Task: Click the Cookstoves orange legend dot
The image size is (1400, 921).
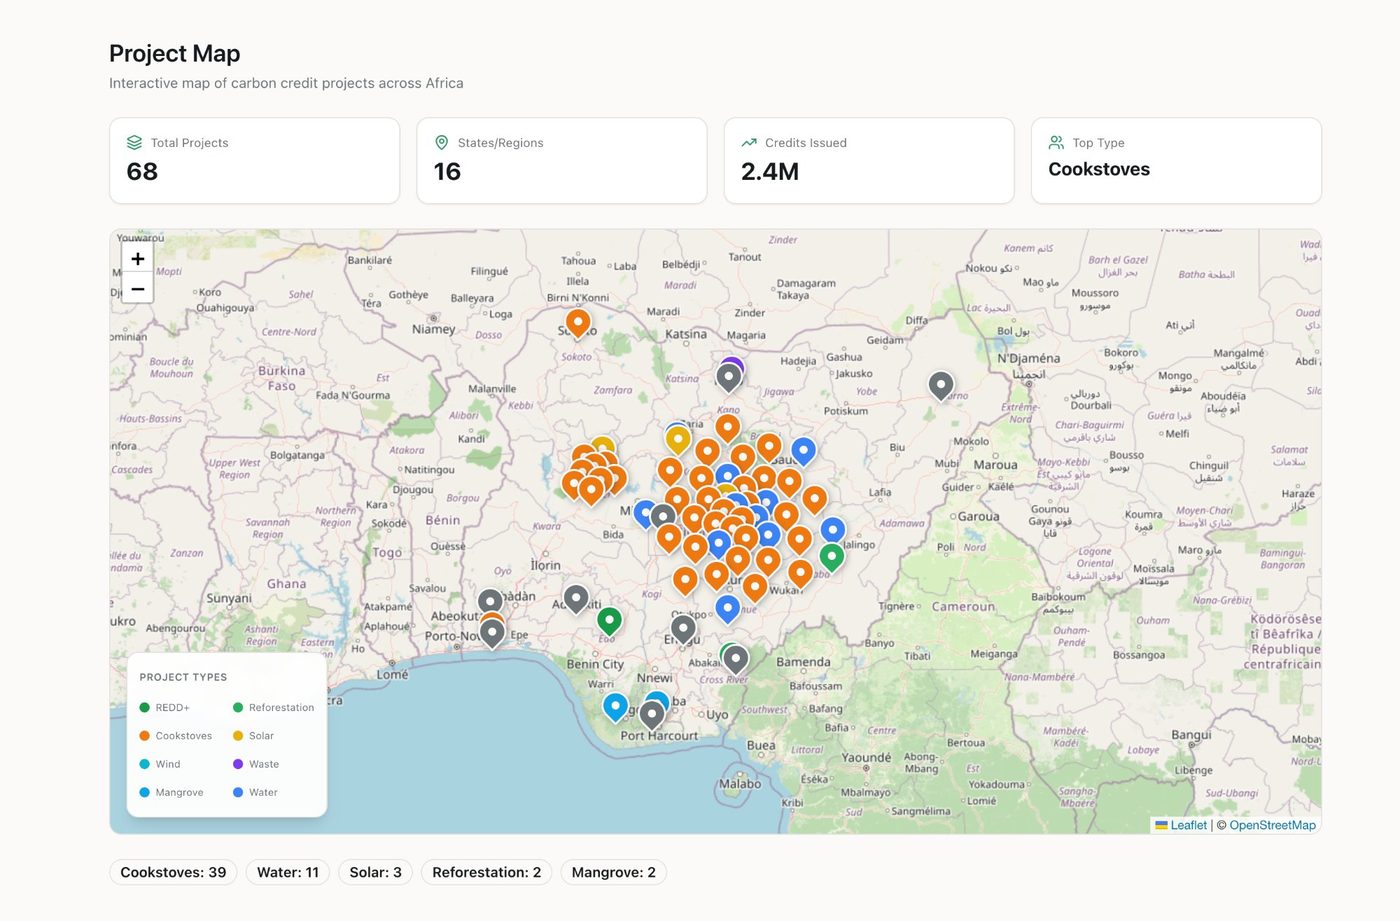Action: (145, 736)
